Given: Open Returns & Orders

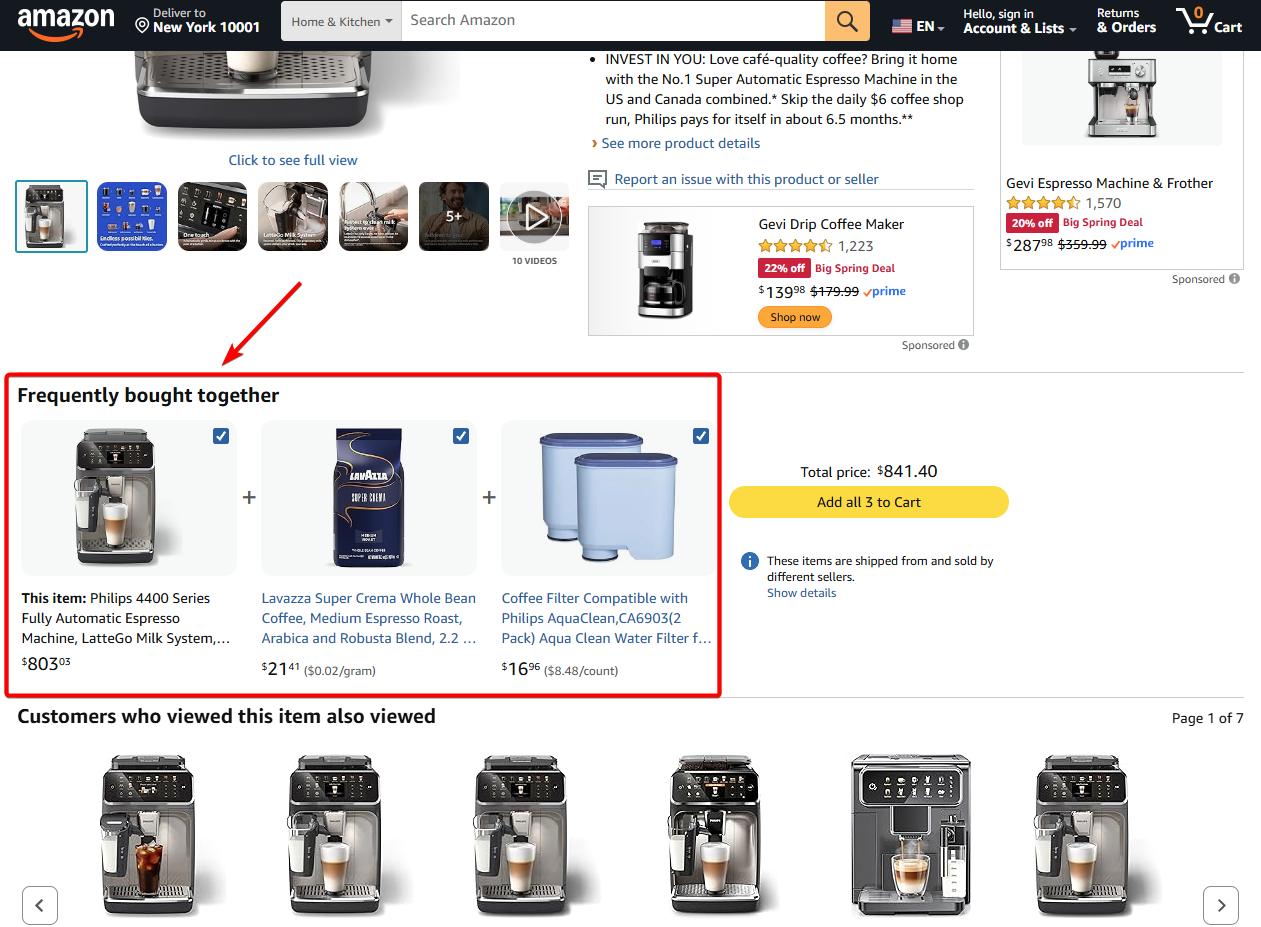Looking at the screenshot, I should [x=1126, y=21].
